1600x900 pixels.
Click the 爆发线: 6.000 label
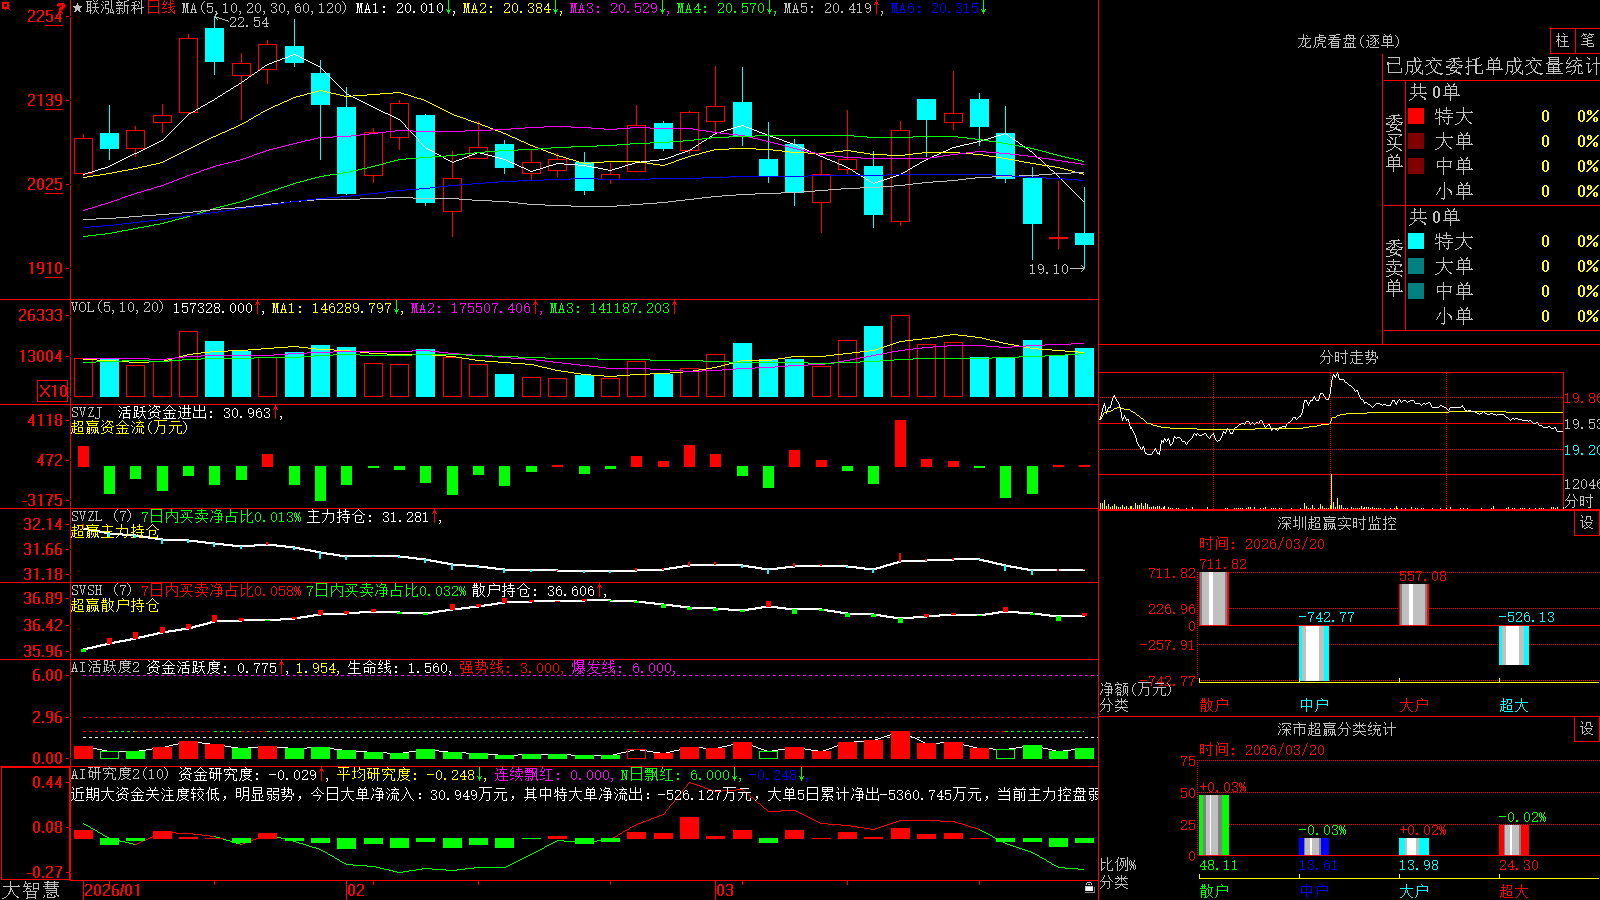[x=622, y=668]
